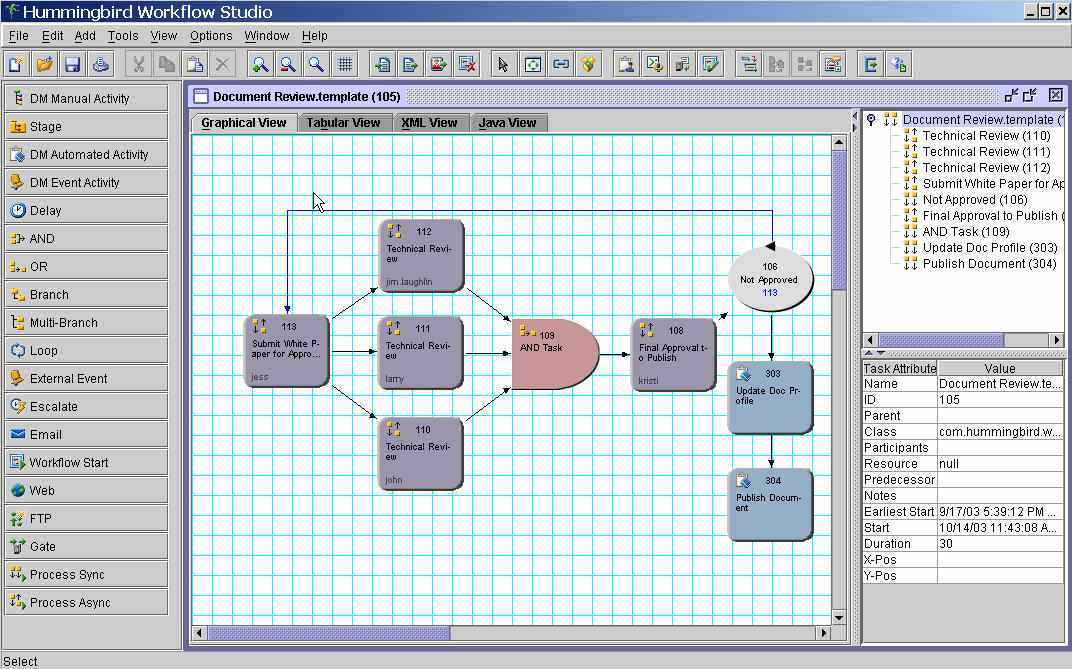Select Update Doc Profile (303) in the tree
Screen dimensions: 1072x669
(x=990, y=247)
